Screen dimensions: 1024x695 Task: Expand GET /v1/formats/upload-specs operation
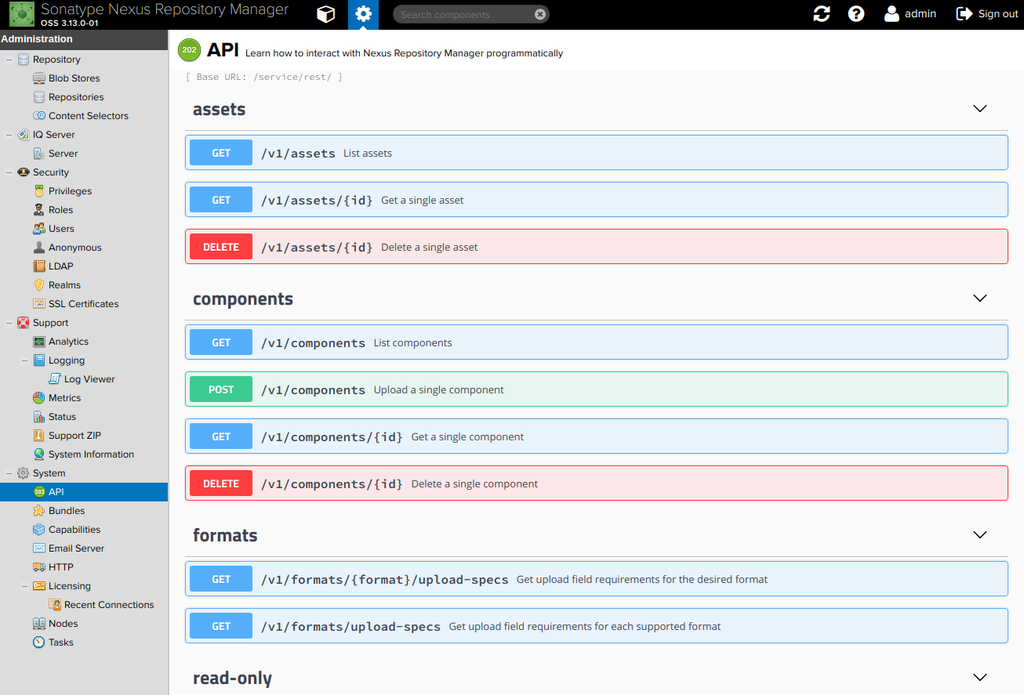[x=596, y=626]
